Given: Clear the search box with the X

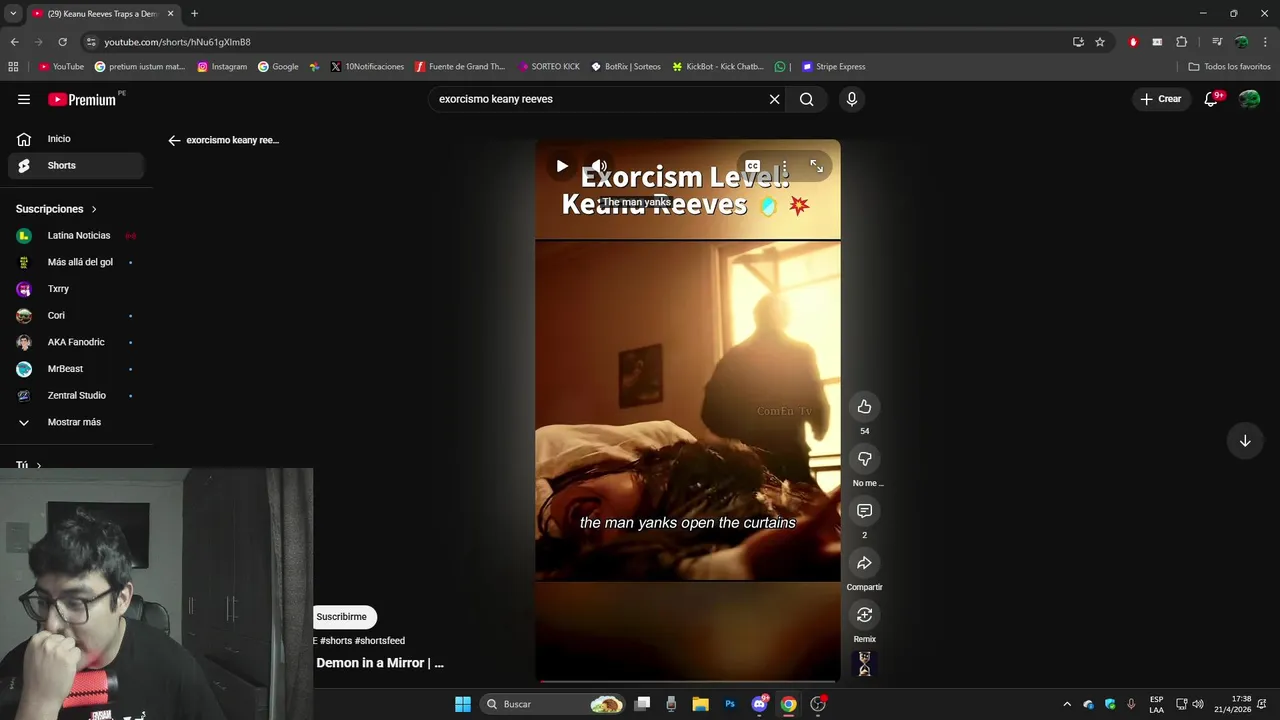Looking at the screenshot, I should (x=774, y=99).
